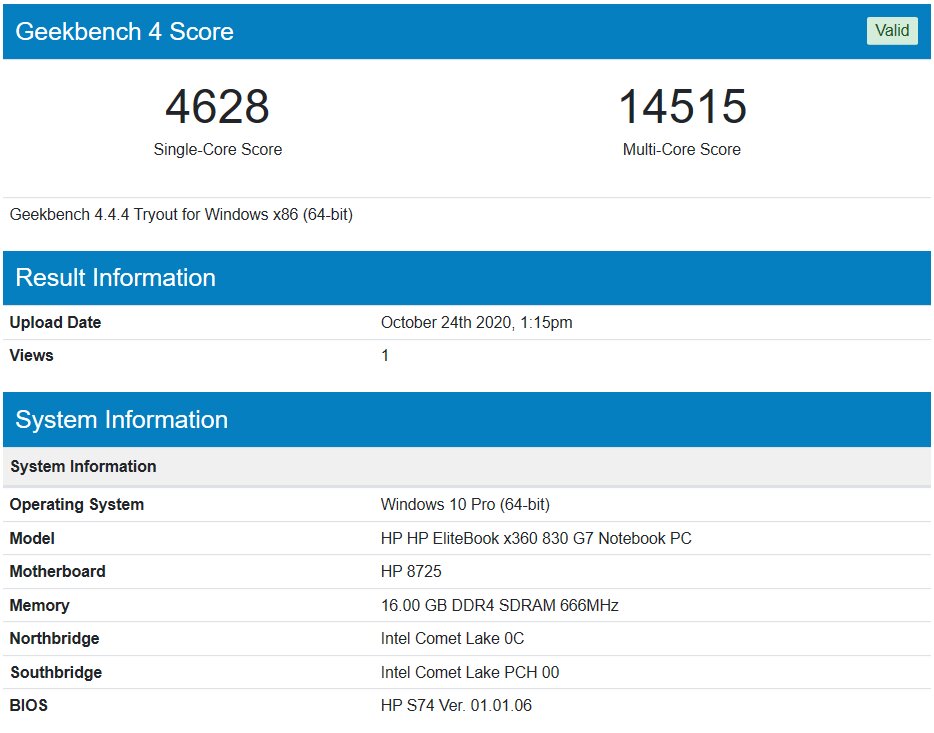Click the Northbridge value Intel Comet Lake 0C
Viewport: 934px width, 733px height.
click(452, 639)
